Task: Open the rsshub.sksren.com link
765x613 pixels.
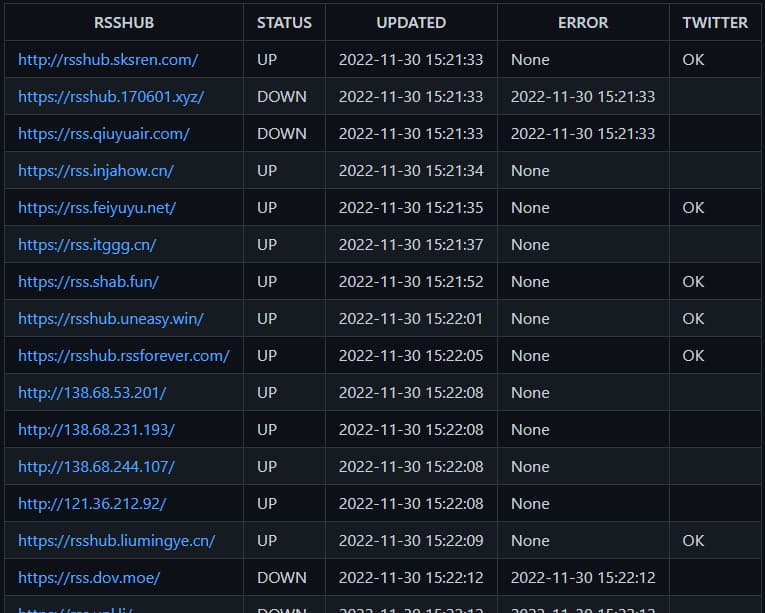Action: point(108,60)
